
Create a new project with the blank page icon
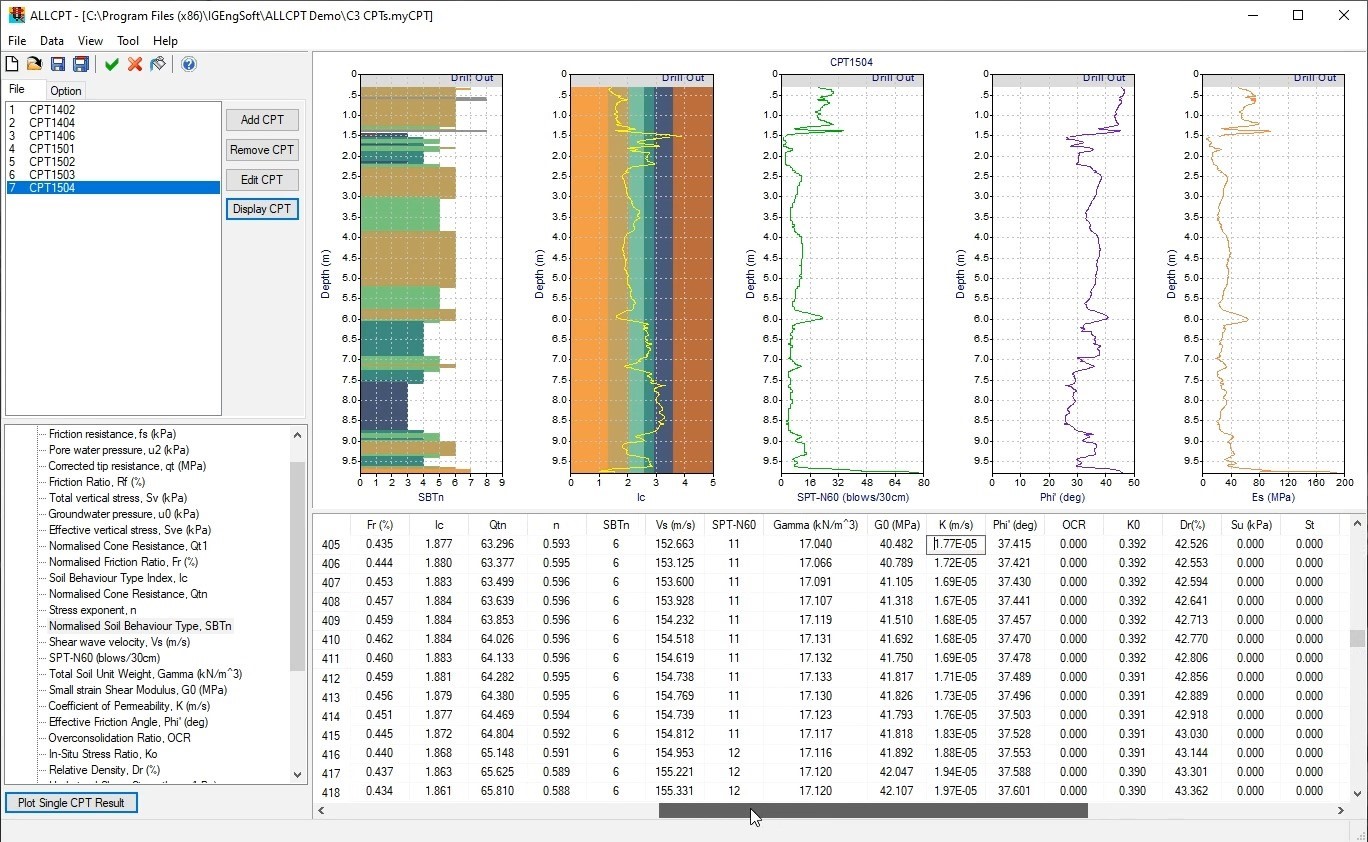tap(12, 64)
